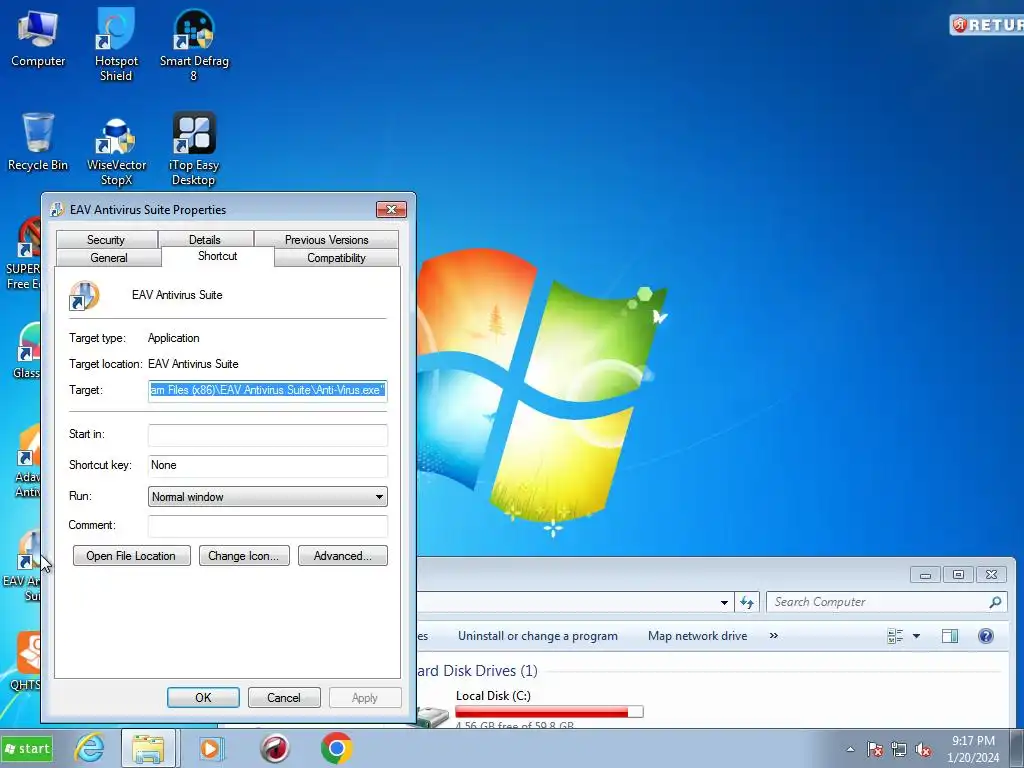
Task: Click the Change Icon button
Action: point(244,556)
